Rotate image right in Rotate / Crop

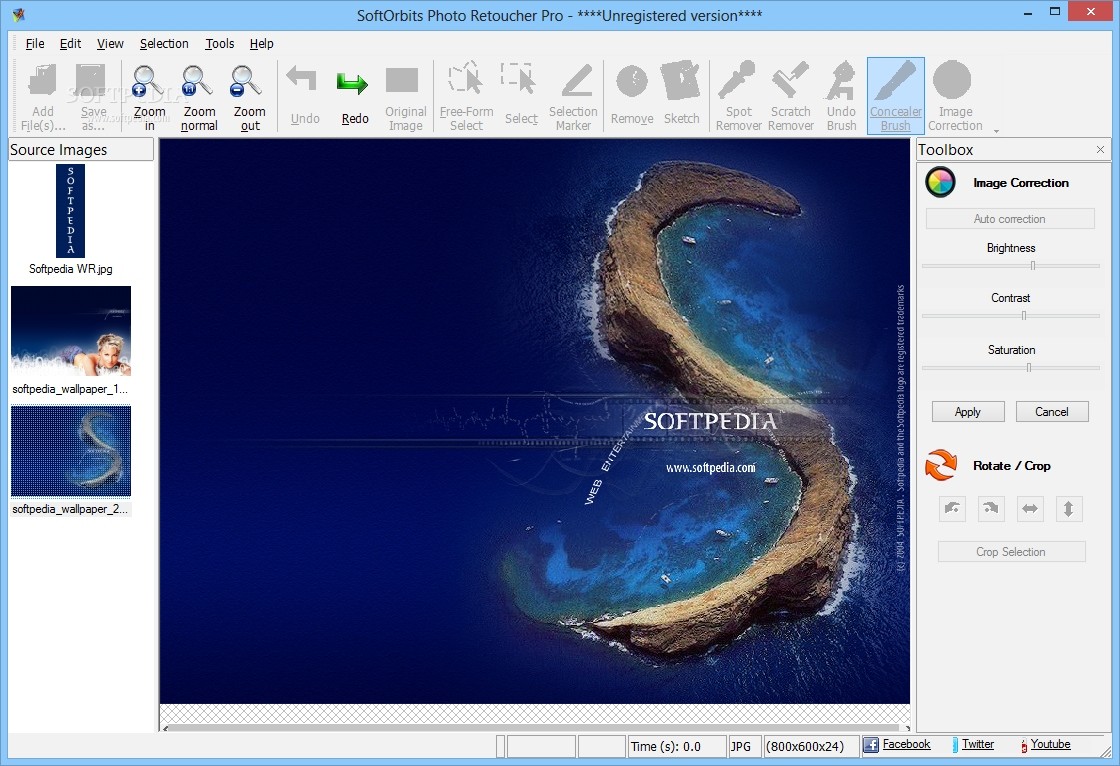point(991,508)
